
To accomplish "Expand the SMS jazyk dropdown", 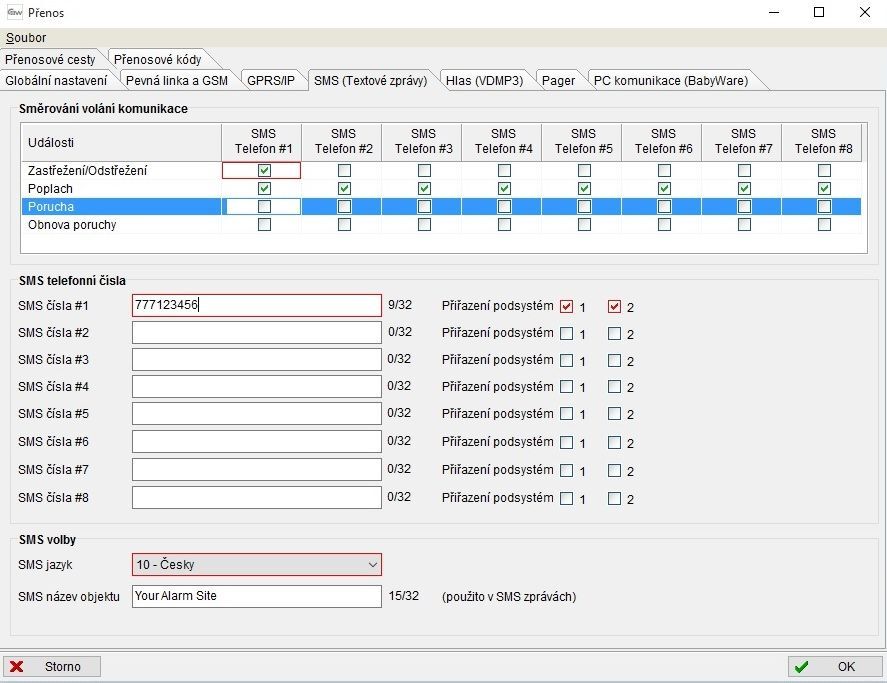I will [x=369, y=565].
